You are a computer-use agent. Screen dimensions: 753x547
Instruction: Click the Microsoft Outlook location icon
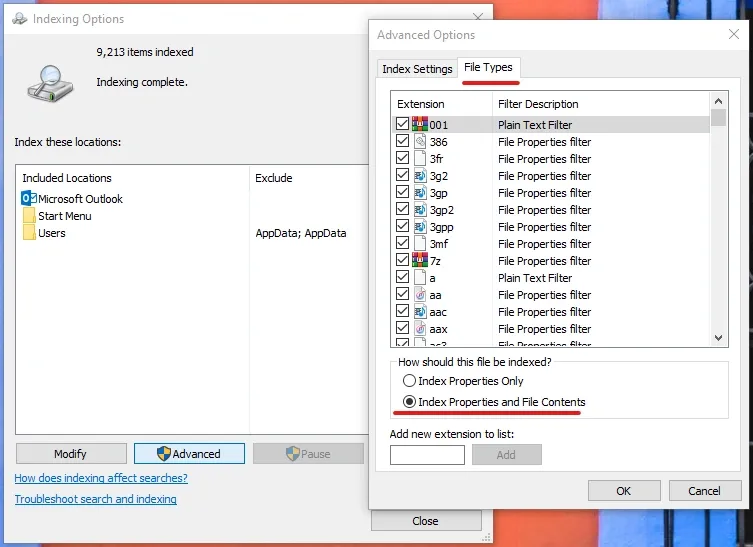(29, 198)
